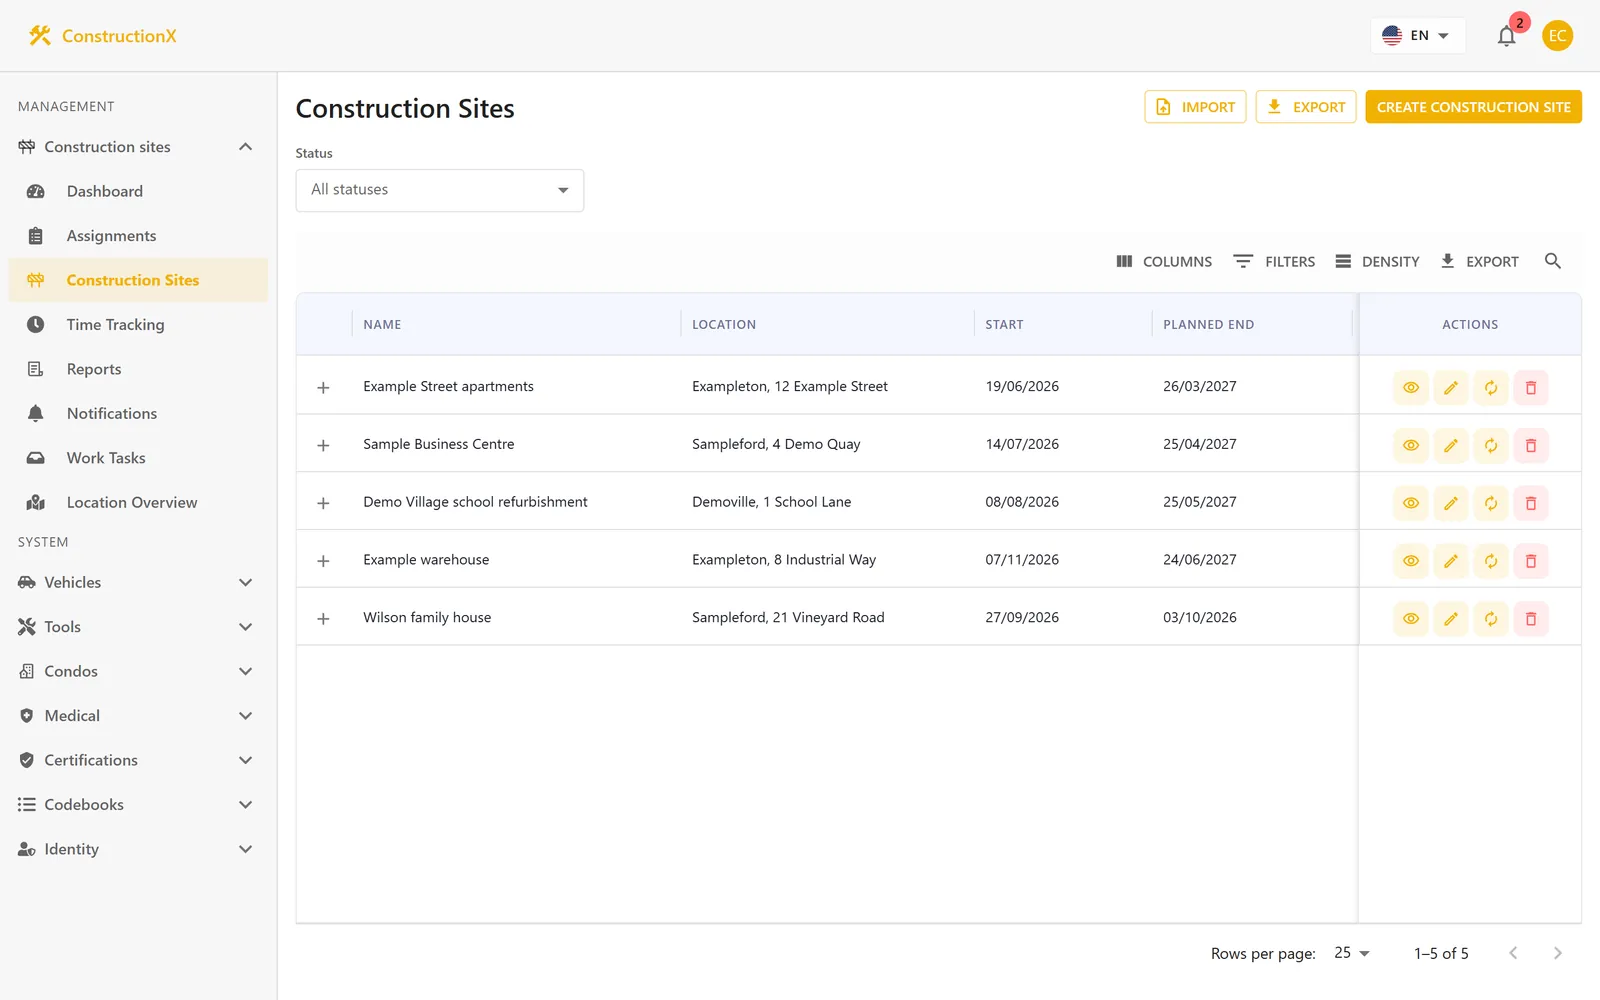Expand the Wilson family house row
This screenshot has width=1600, height=1000.
(323, 619)
